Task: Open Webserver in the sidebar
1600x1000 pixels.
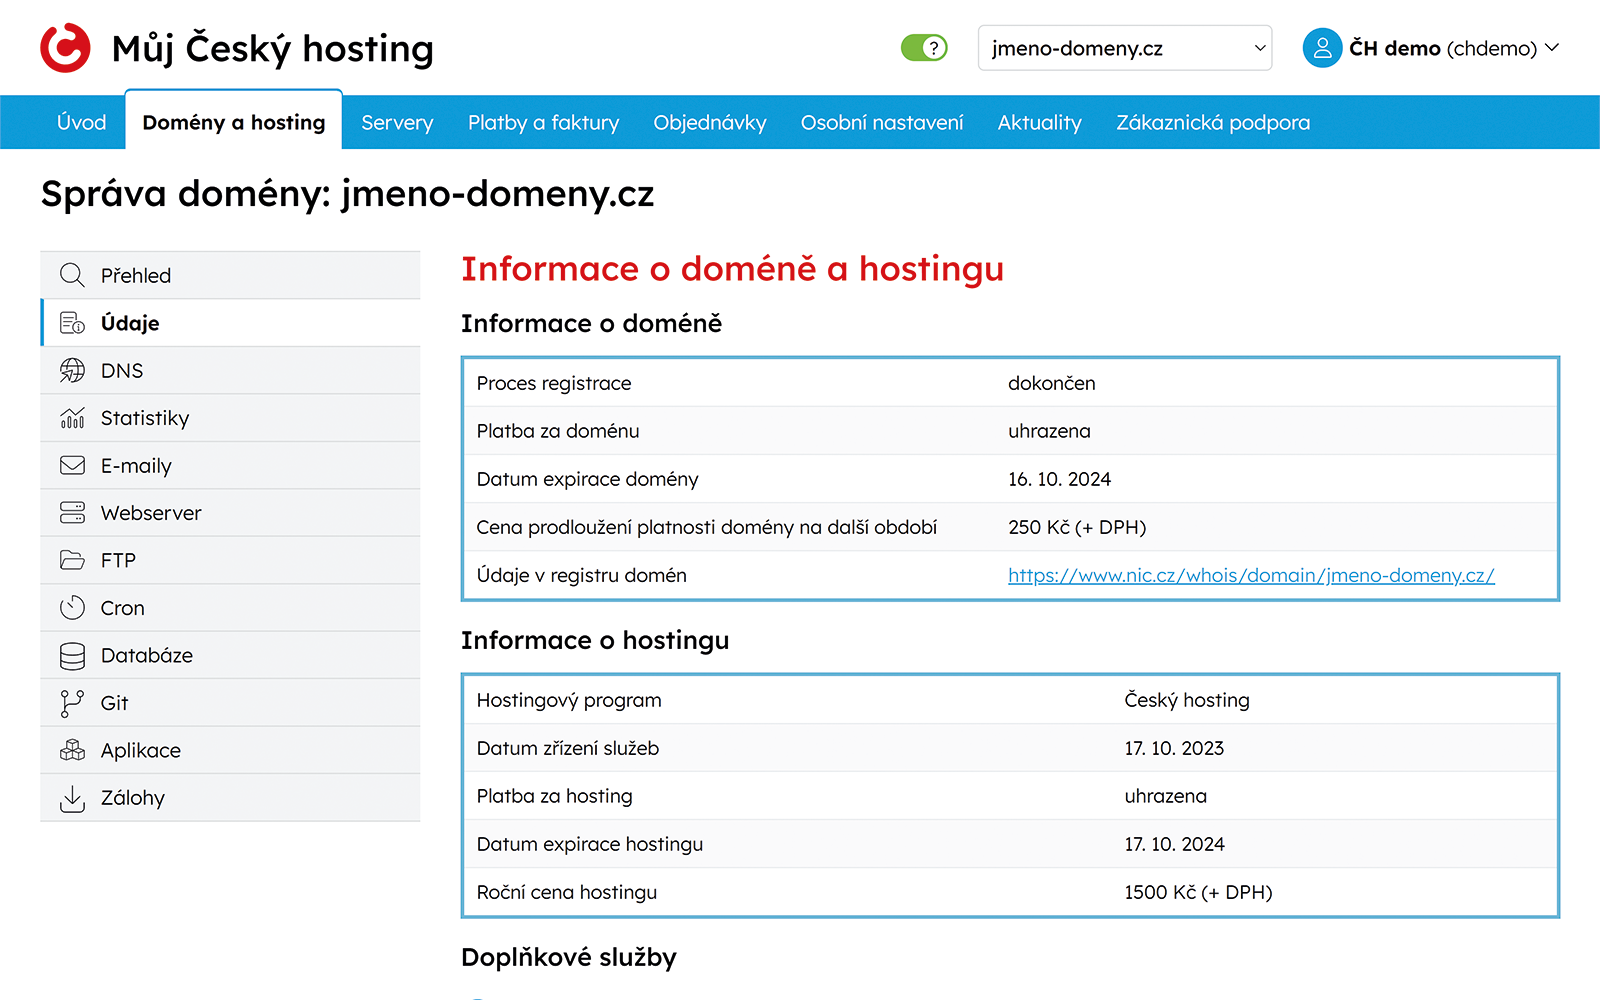Action: (230, 513)
